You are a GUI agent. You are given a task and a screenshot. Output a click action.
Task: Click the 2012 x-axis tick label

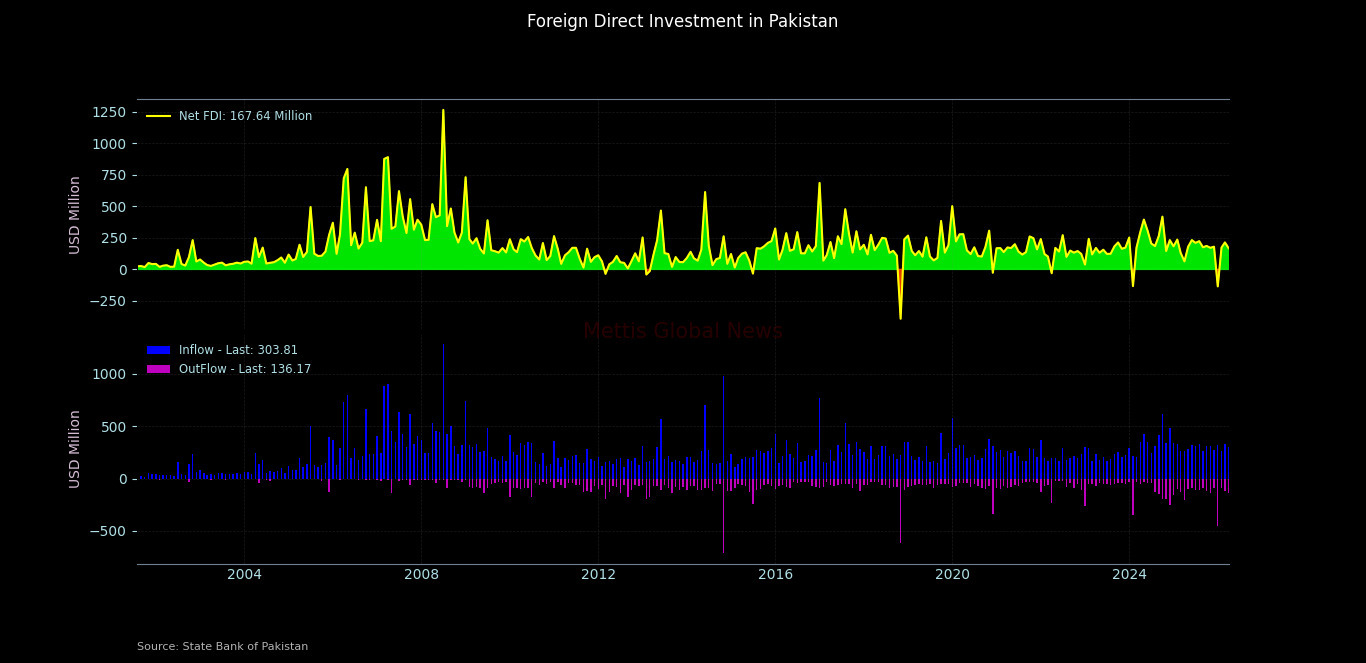pyautogui.click(x=598, y=574)
